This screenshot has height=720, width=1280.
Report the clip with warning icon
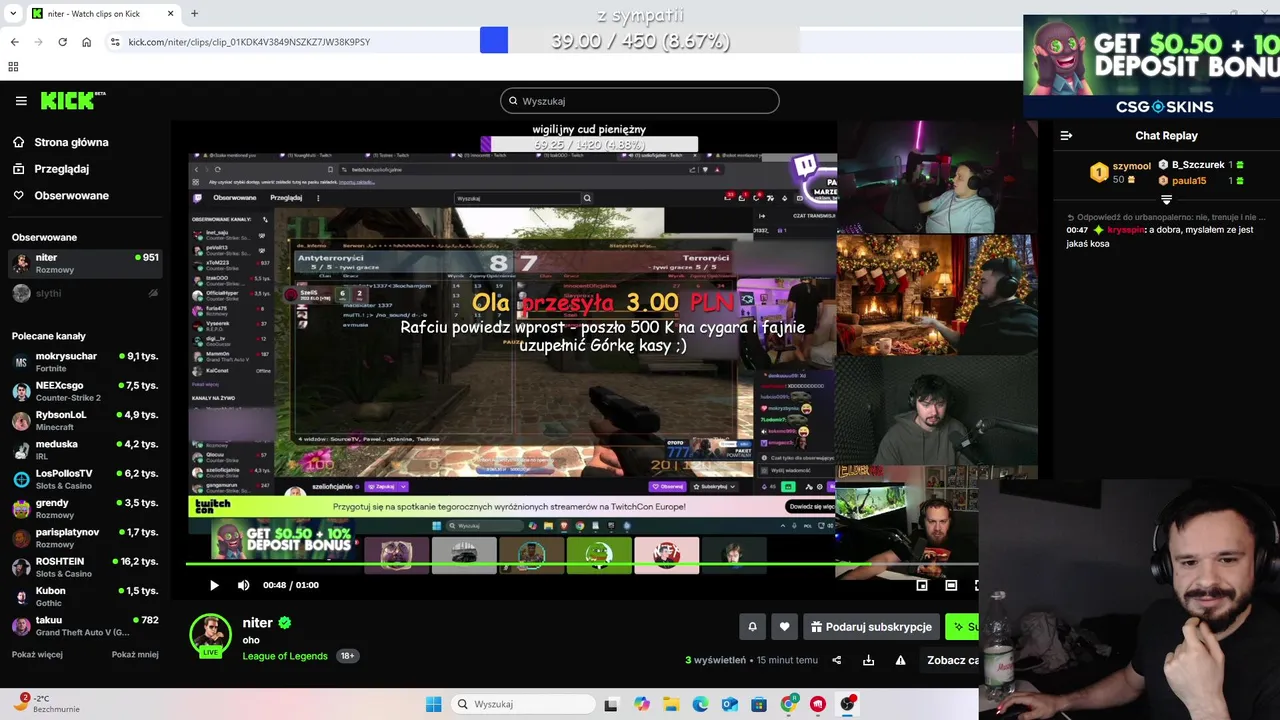pyautogui.click(x=900, y=660)
